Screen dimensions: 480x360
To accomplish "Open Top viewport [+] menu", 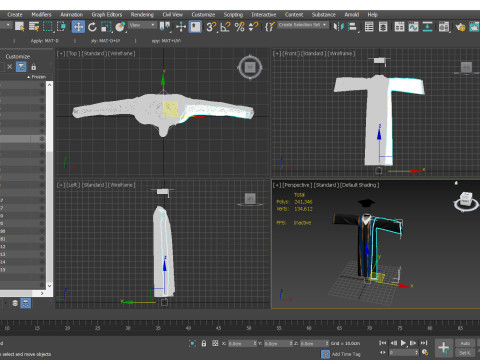I will tap(61, 53).
